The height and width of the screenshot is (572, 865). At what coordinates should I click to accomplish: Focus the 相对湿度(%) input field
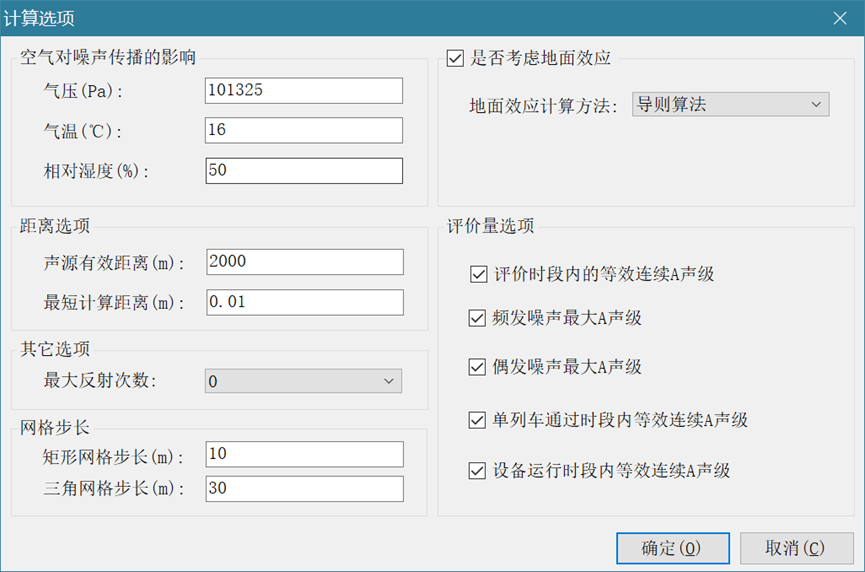[x=303, y=171]
